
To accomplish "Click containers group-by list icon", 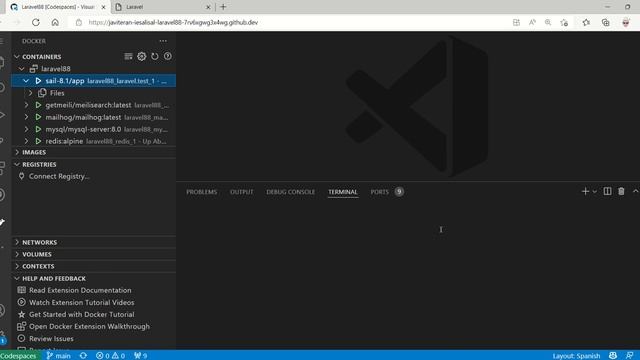I will 128,56.
